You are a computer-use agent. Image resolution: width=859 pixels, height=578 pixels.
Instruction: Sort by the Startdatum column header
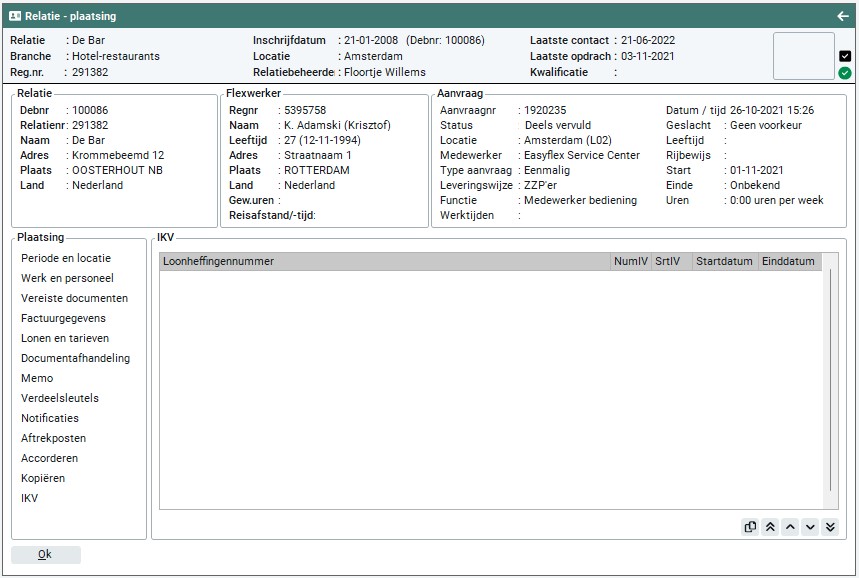pos(724,262)
